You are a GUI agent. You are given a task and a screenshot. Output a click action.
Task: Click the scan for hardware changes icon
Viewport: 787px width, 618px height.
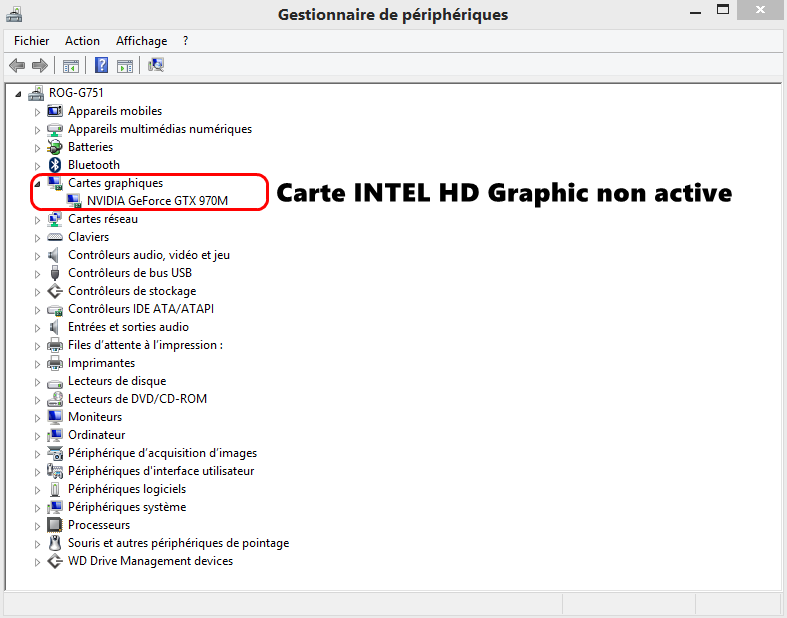156,66
